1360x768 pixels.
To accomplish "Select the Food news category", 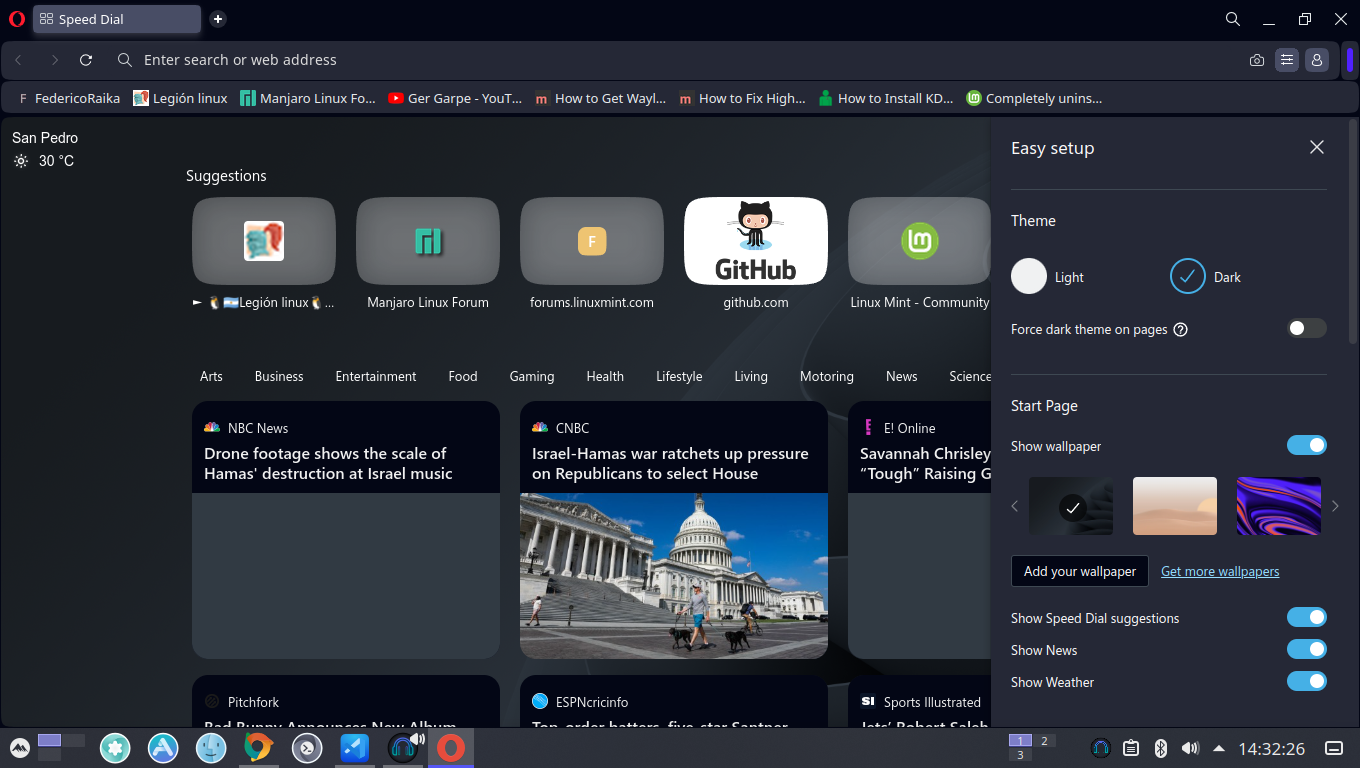I will [463, 376].
